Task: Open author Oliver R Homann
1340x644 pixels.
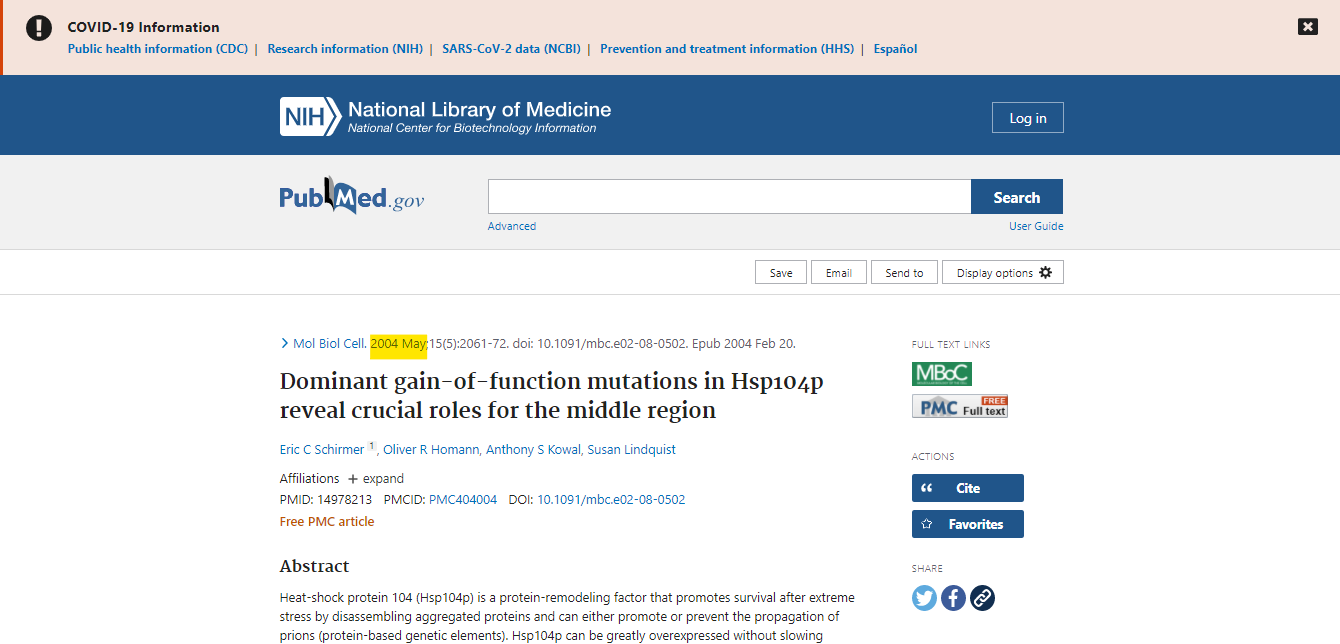Action: (x=431, y=450)
